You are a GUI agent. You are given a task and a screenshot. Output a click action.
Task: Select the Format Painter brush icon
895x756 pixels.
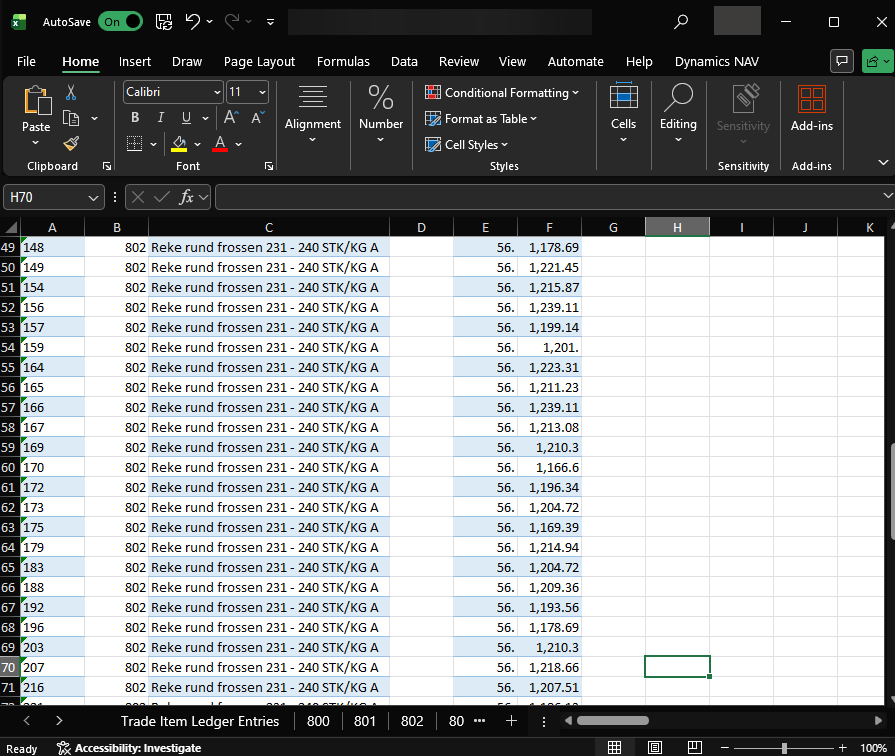pos(71,143)
